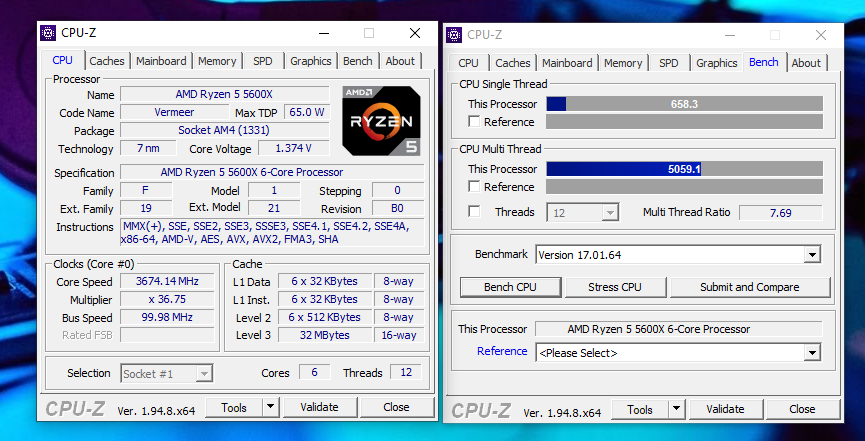
Task: Click the Name field AMD Ryzen 5 5600X
Action: click(x=225, y=94)
